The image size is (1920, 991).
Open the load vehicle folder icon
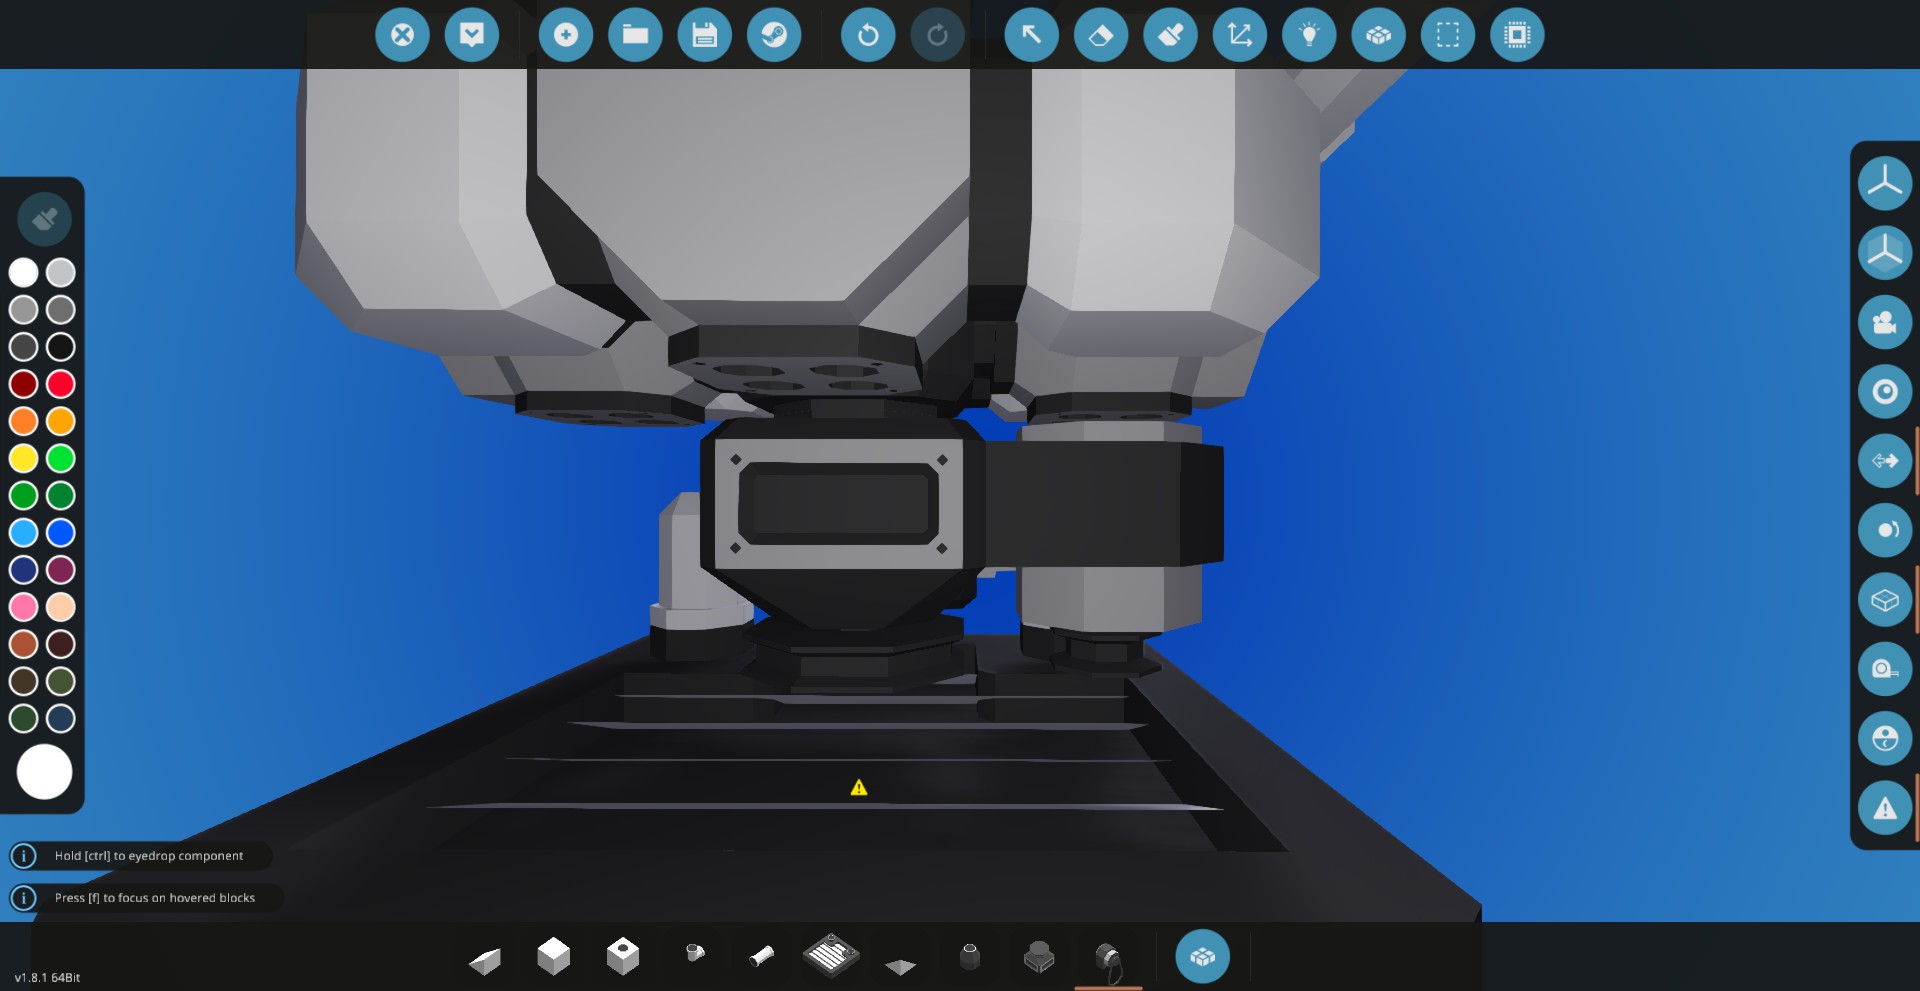[635, 35]
